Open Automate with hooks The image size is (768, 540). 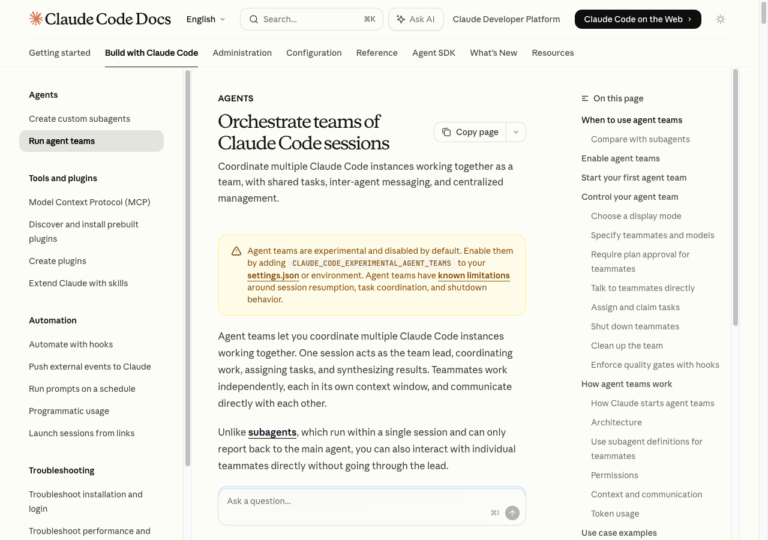pos(71,344)
